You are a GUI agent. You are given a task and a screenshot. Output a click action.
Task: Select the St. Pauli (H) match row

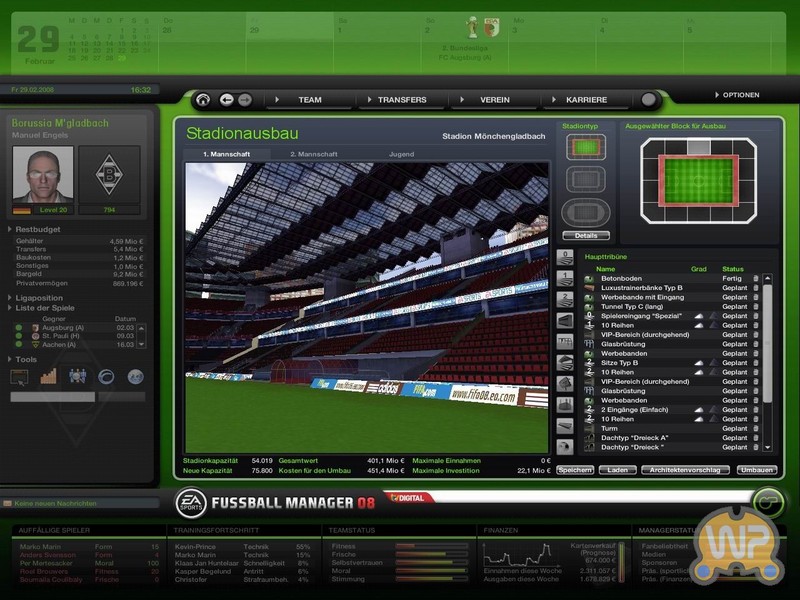(x=75, y=336)
